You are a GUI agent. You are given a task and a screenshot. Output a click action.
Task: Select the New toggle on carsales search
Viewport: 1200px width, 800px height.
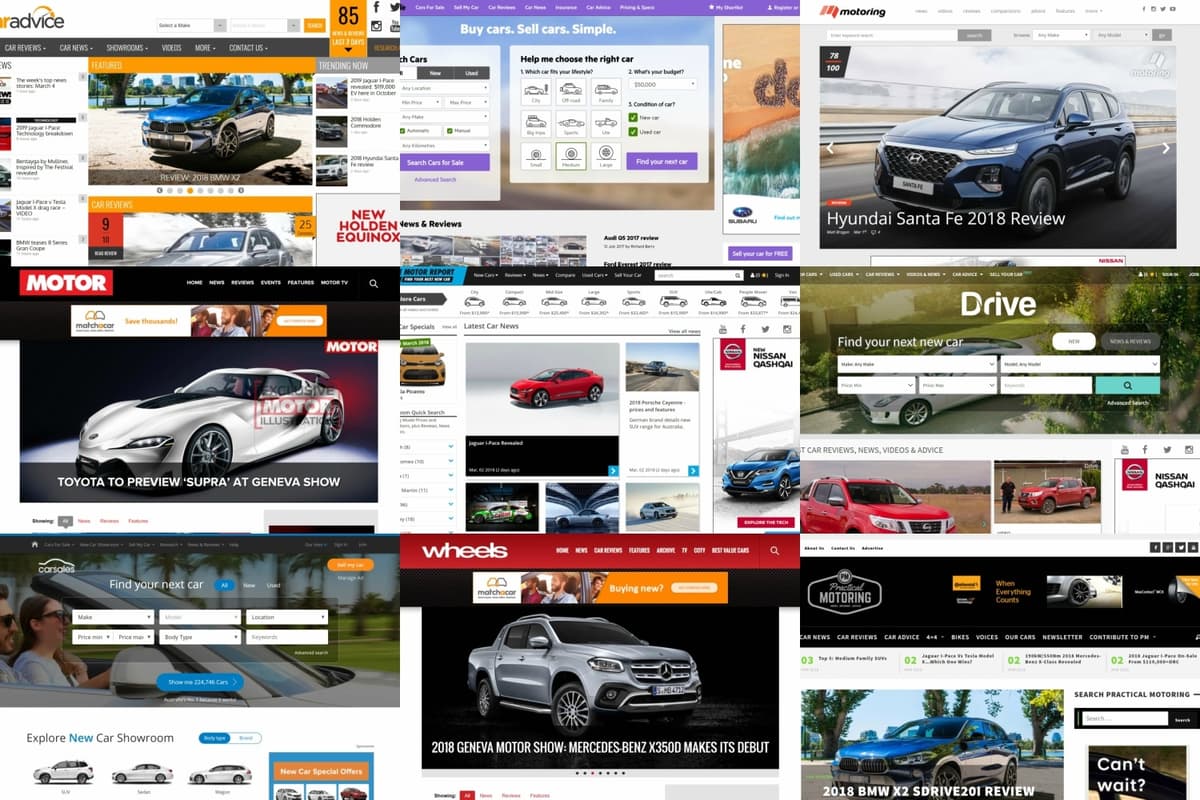point(249,585)
